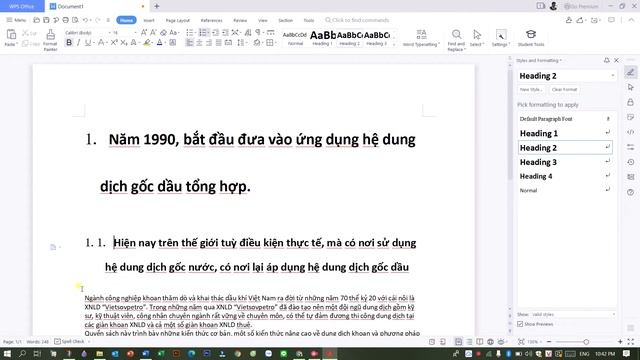Align paragraph to the left

click(189, 42)
